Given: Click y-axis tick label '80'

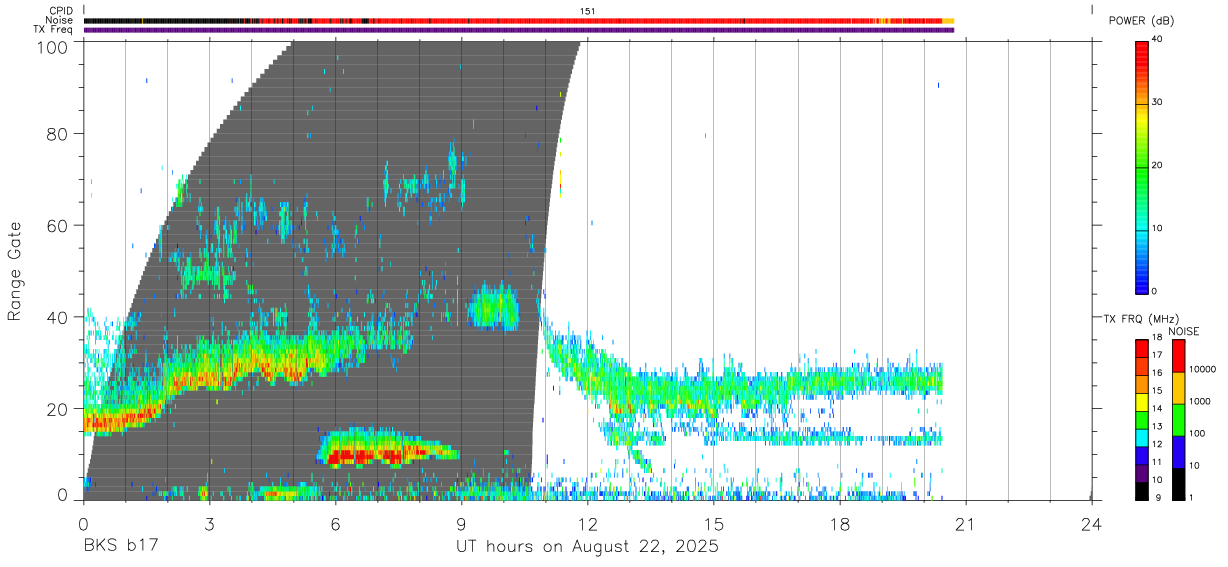Looking at the screenshot, I should pyautogui.click(x=58, y=136).
